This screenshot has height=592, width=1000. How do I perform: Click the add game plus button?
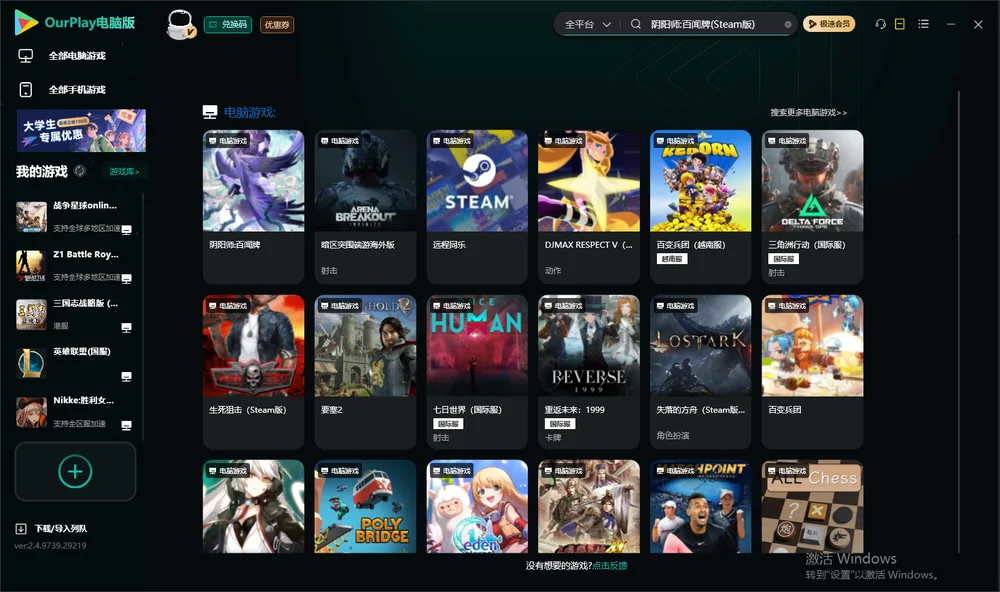pyautogui.click(x=75, y=471)
